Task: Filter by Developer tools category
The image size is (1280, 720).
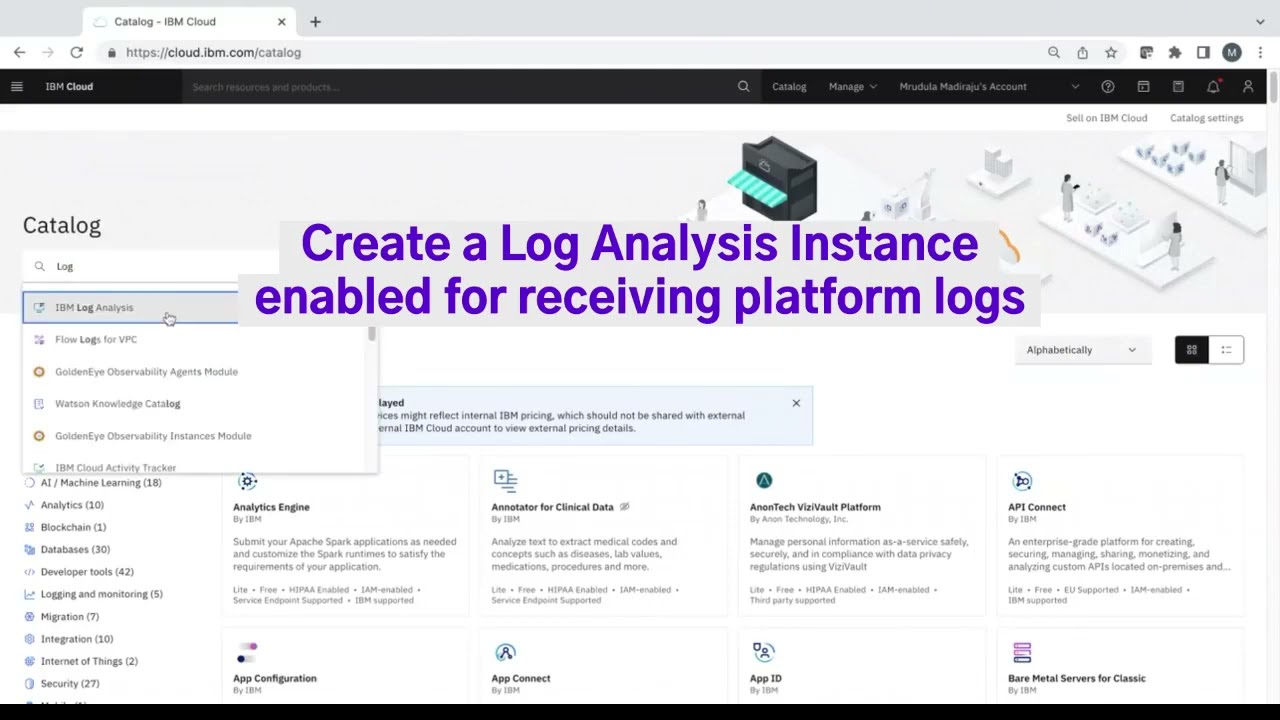Action: click(x=86, y=572)
